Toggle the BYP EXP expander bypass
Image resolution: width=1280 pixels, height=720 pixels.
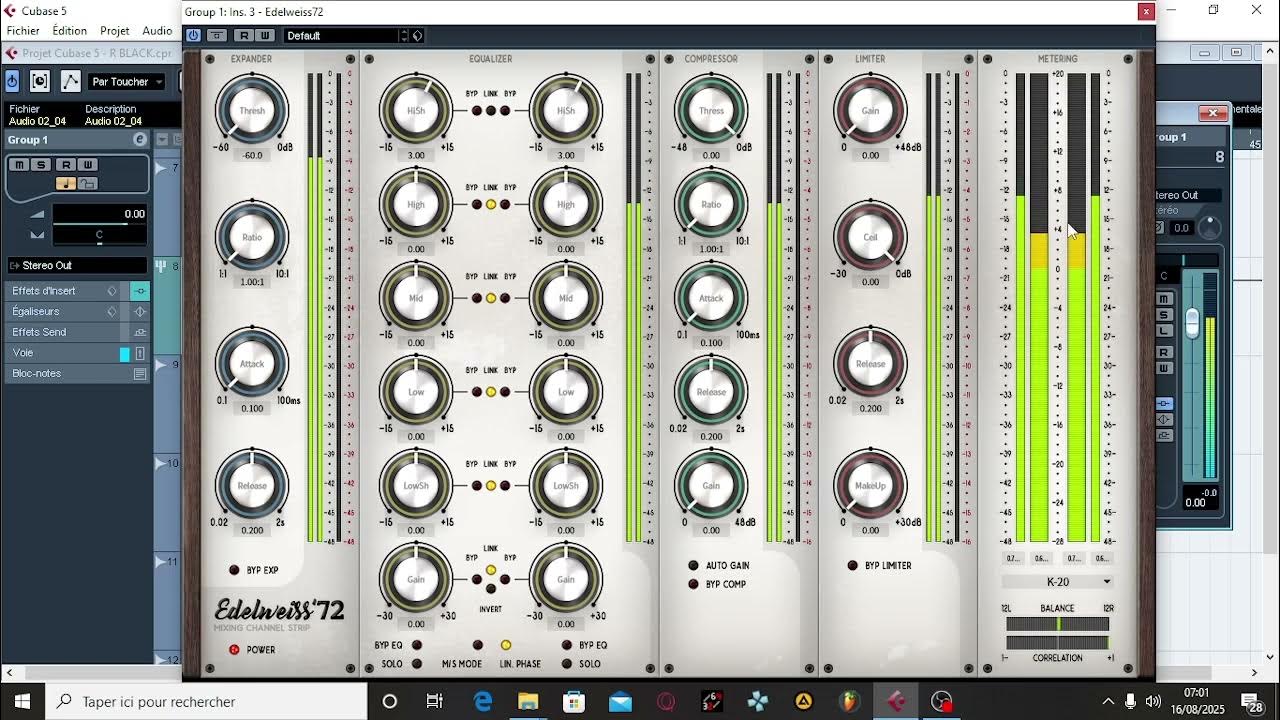235,570
